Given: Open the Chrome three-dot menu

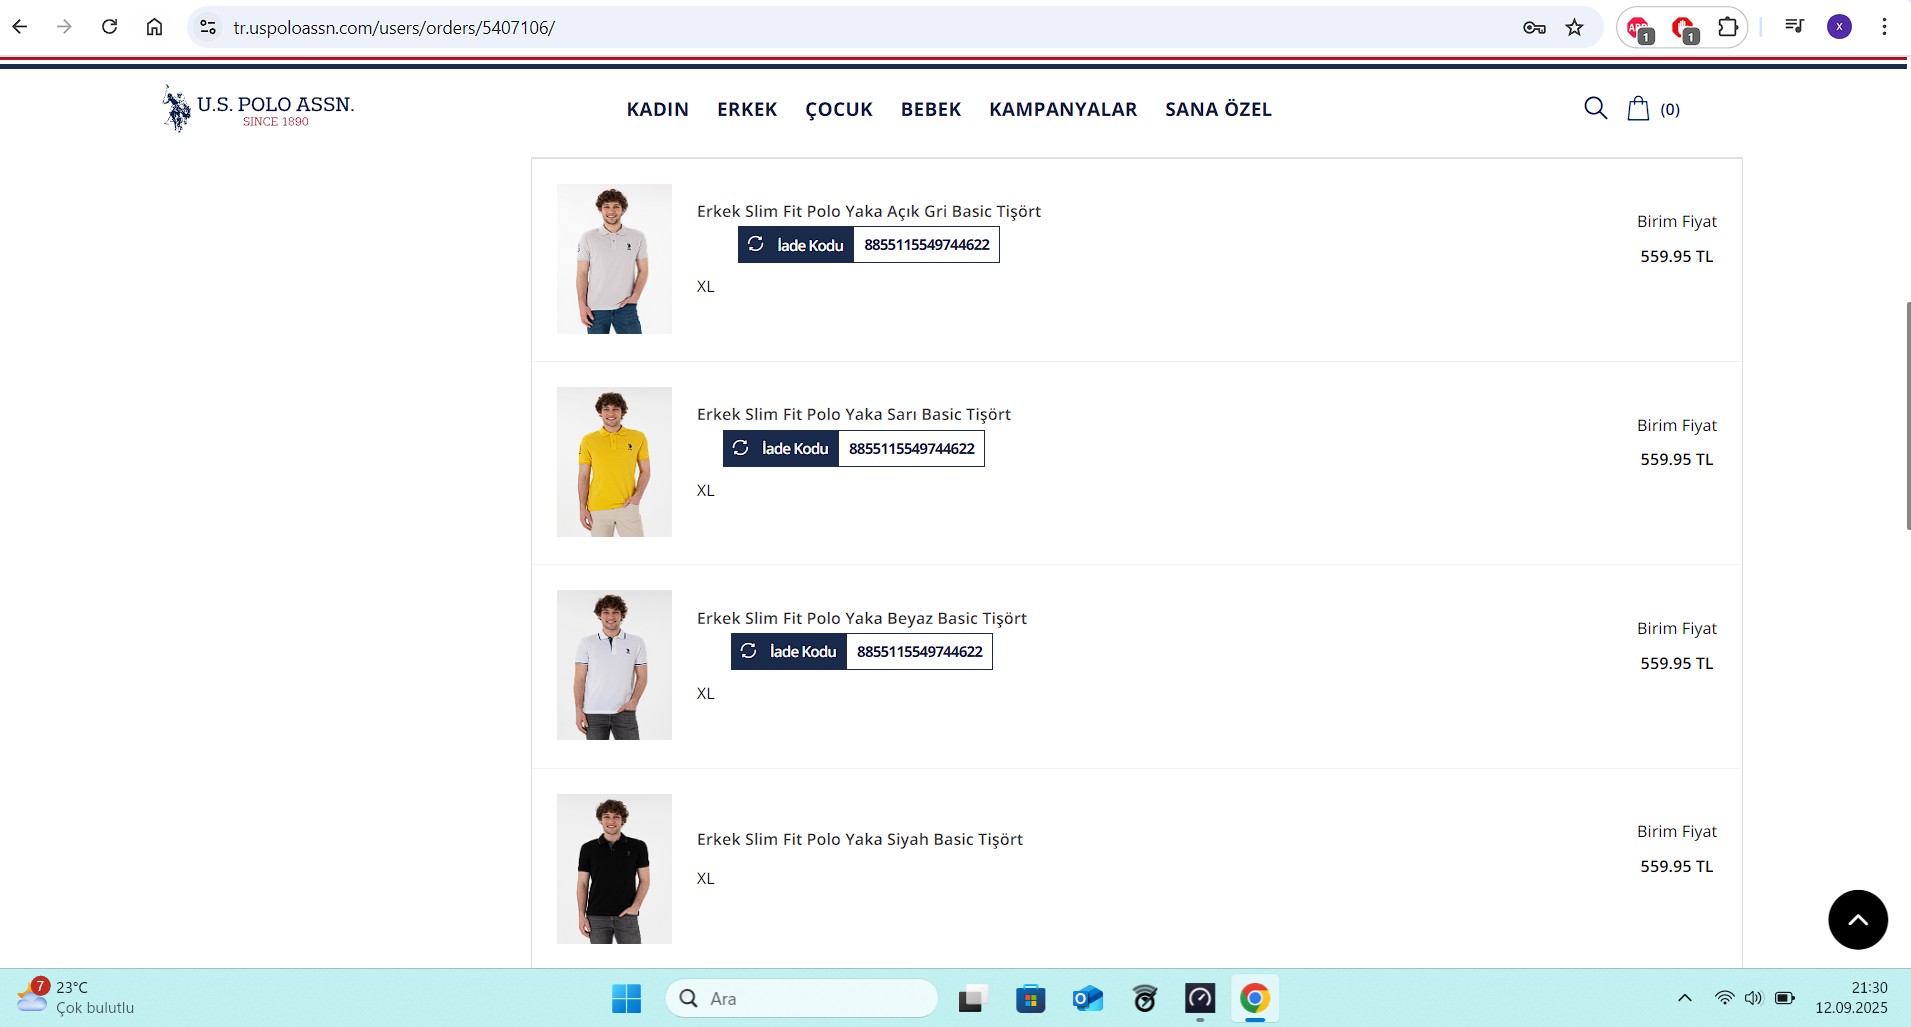Looking at the screenshot, I should (1883, 27).
